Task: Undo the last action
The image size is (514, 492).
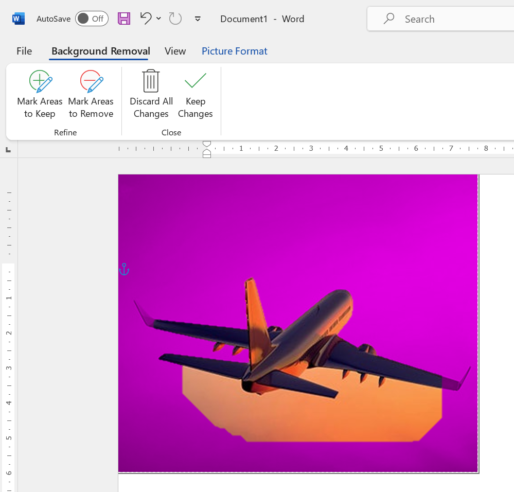Action: tap(146, 18)
